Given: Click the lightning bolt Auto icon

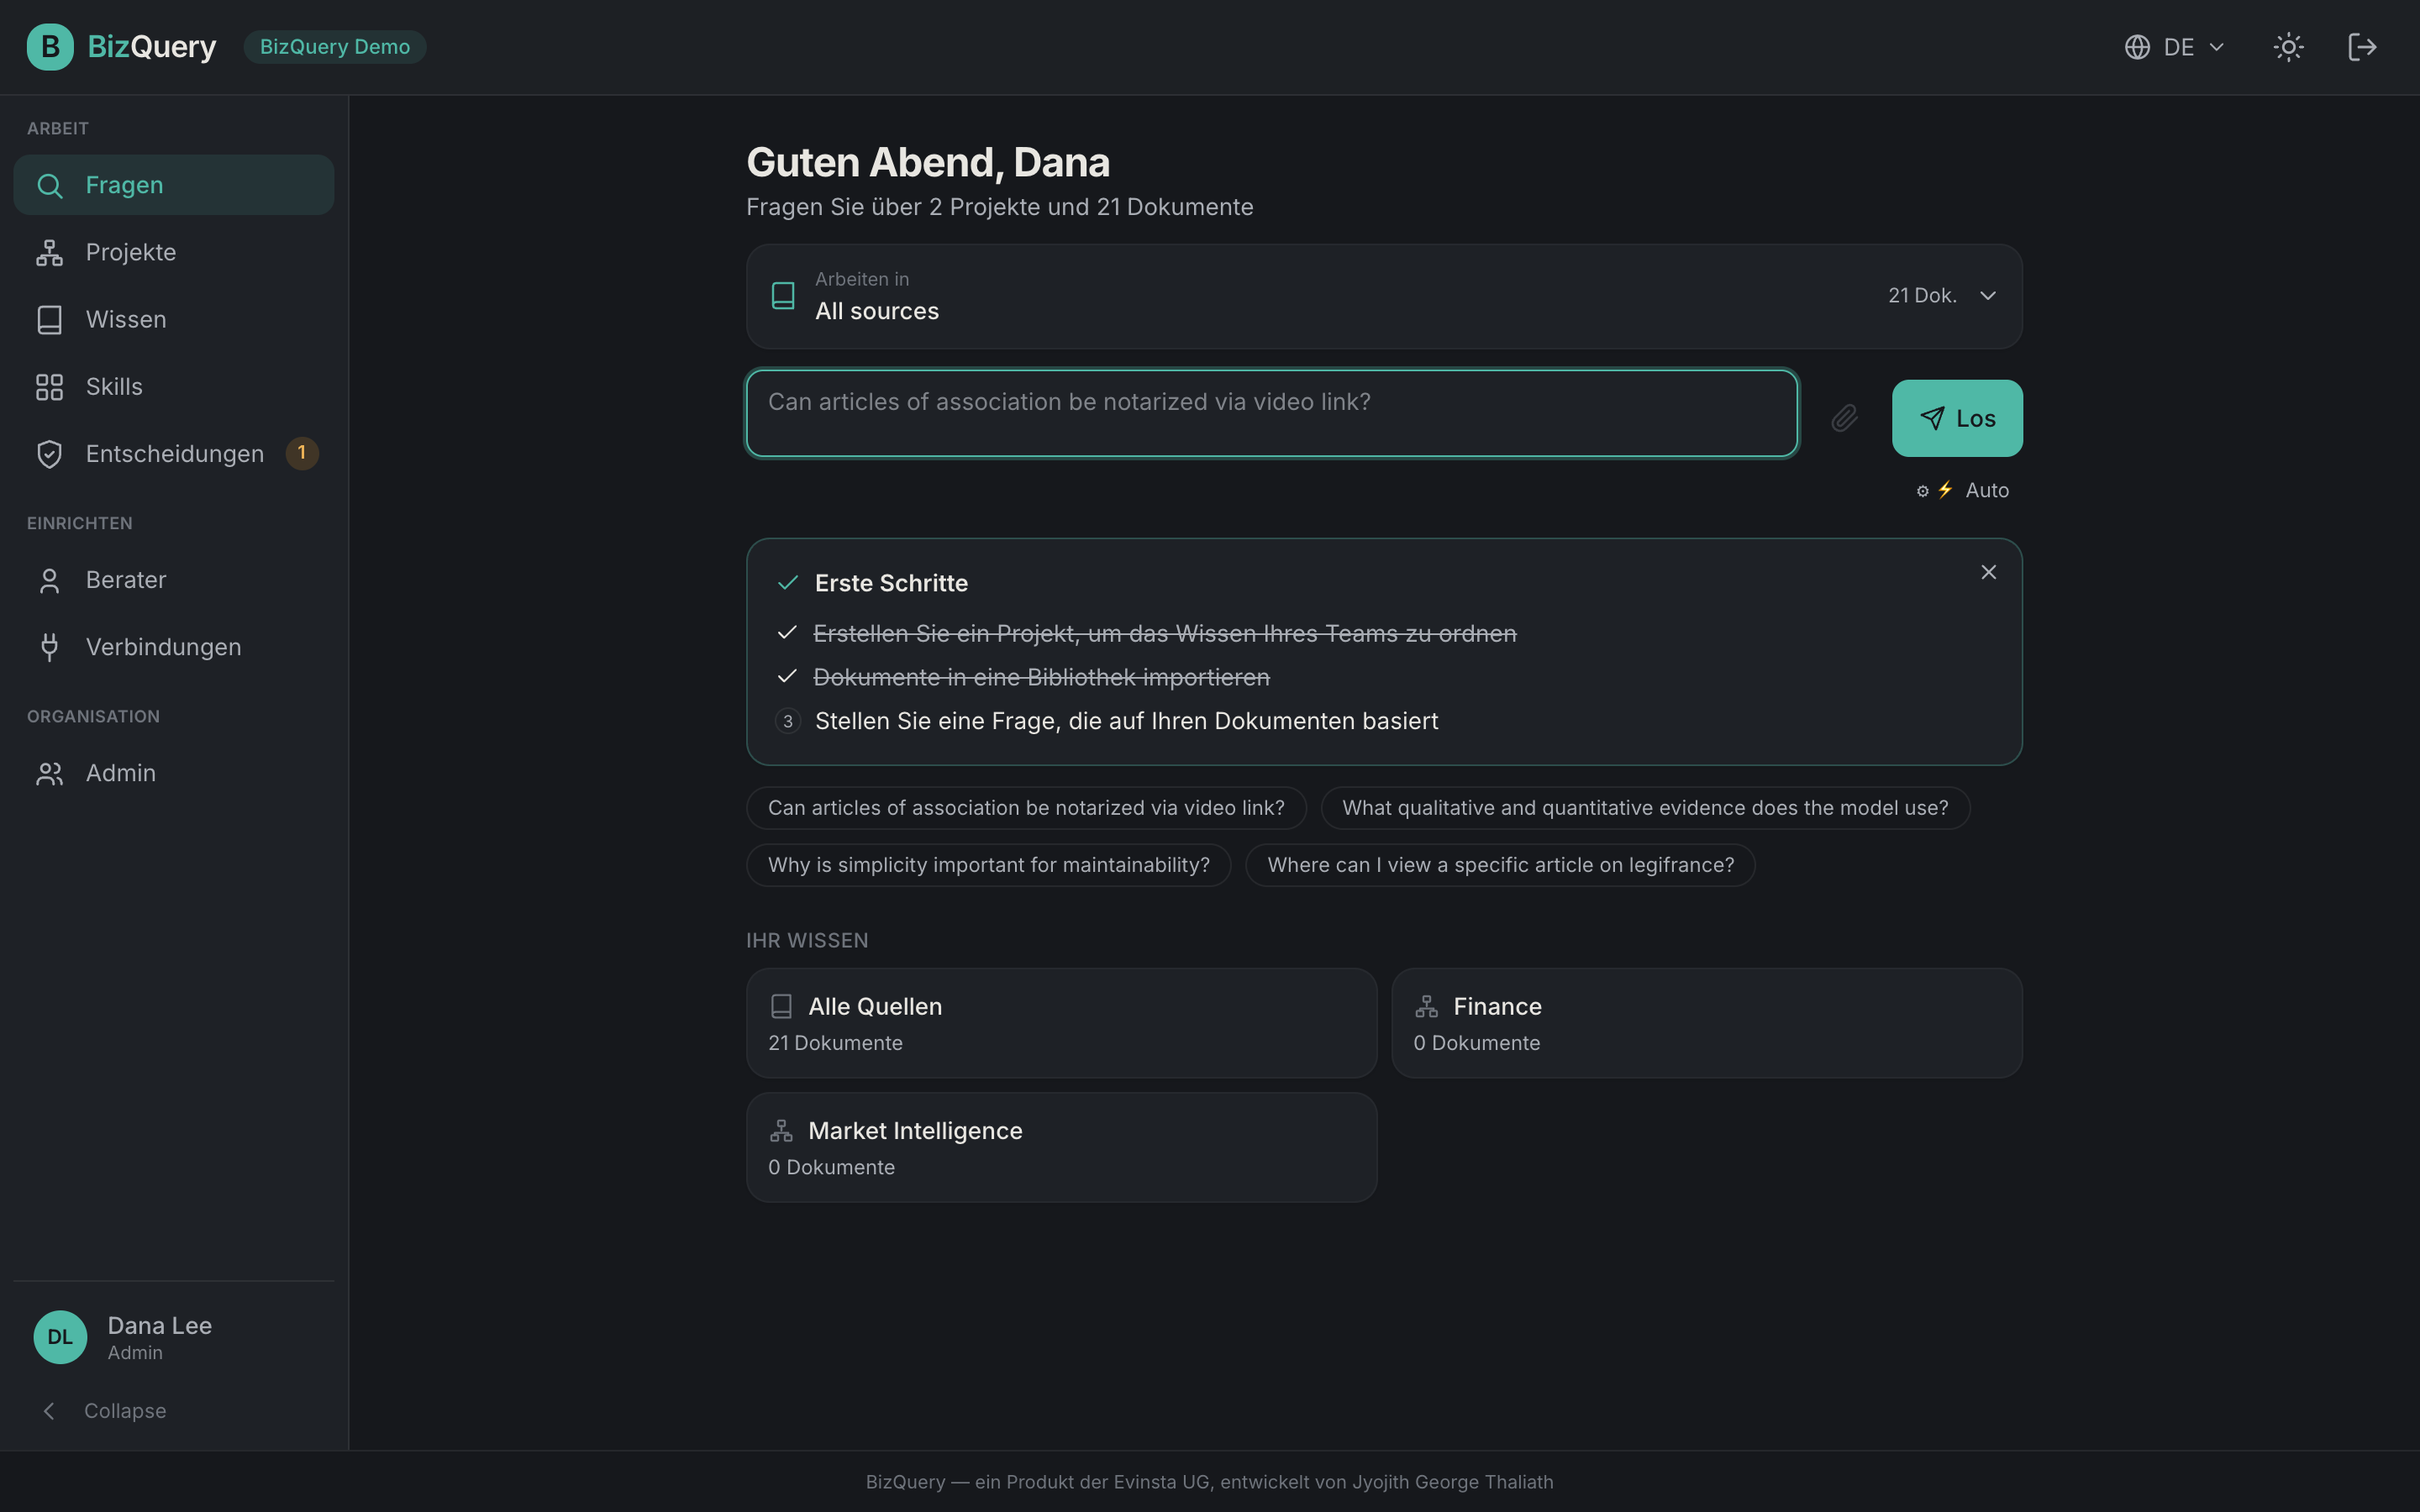Looking at the screenshot, I should pyautogui.click(x=1945, y=490).
